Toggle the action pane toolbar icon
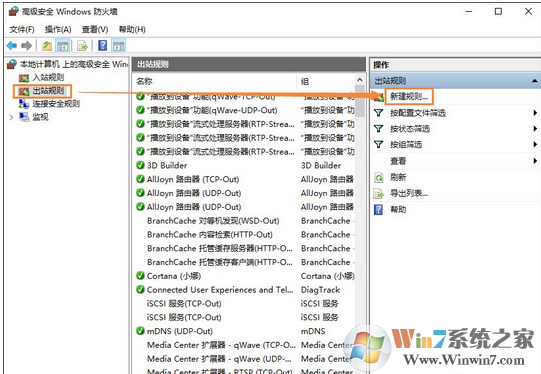 click(x=118, y=46)
